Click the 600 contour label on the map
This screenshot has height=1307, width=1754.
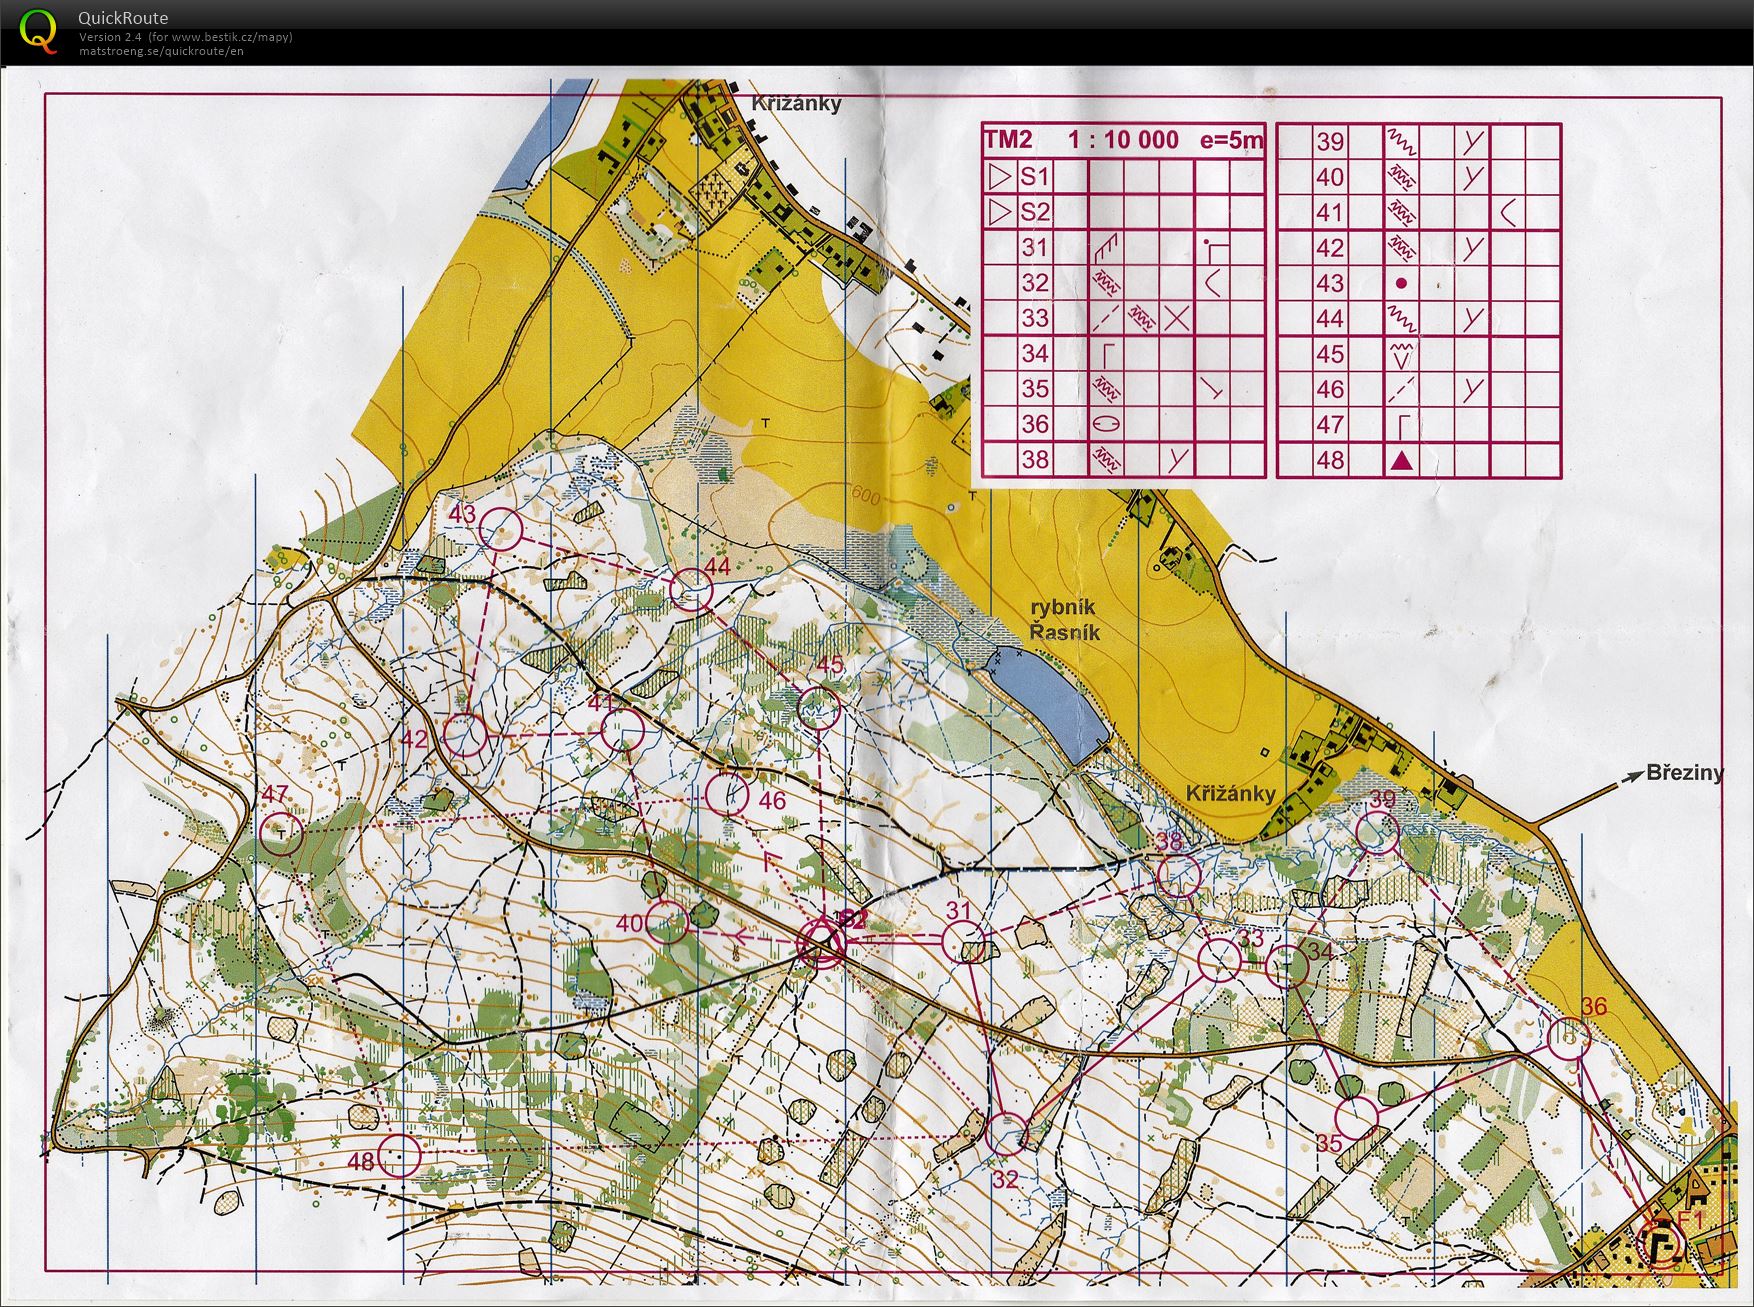click(867, 495)
